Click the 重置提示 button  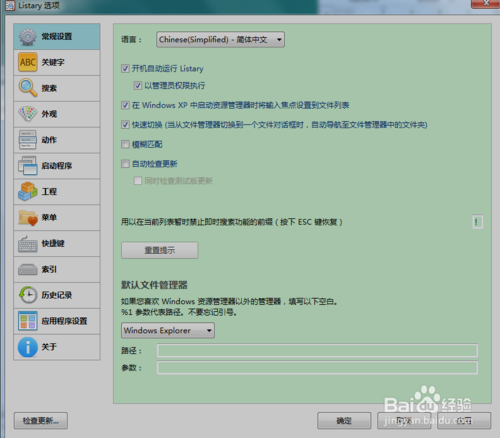pos(160,250)
